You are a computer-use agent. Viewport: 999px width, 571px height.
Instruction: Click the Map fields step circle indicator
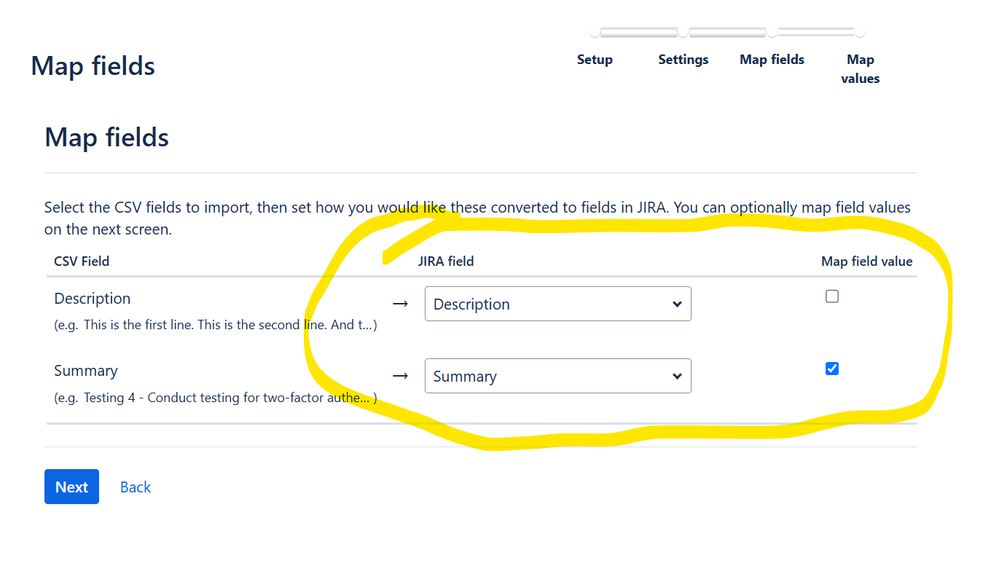coord(772,32)
